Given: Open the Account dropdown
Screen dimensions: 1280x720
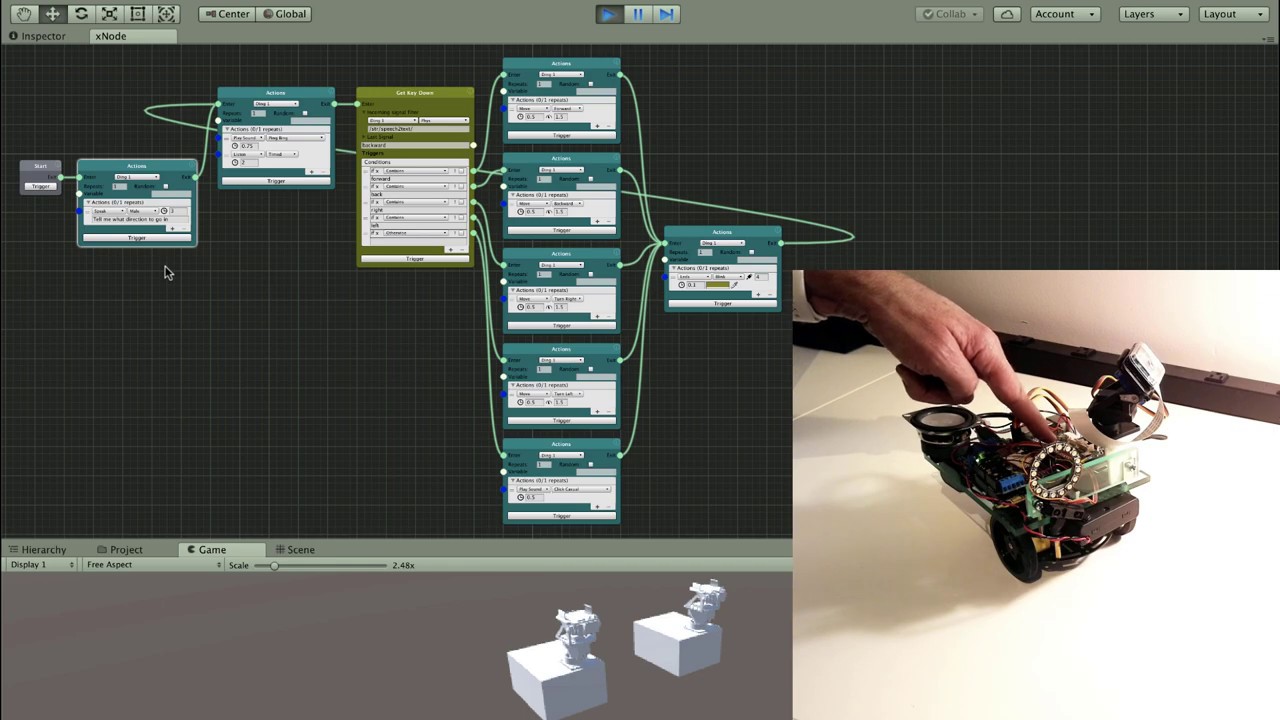Looking at the screenshot, I should click(x=1064, y=14).
